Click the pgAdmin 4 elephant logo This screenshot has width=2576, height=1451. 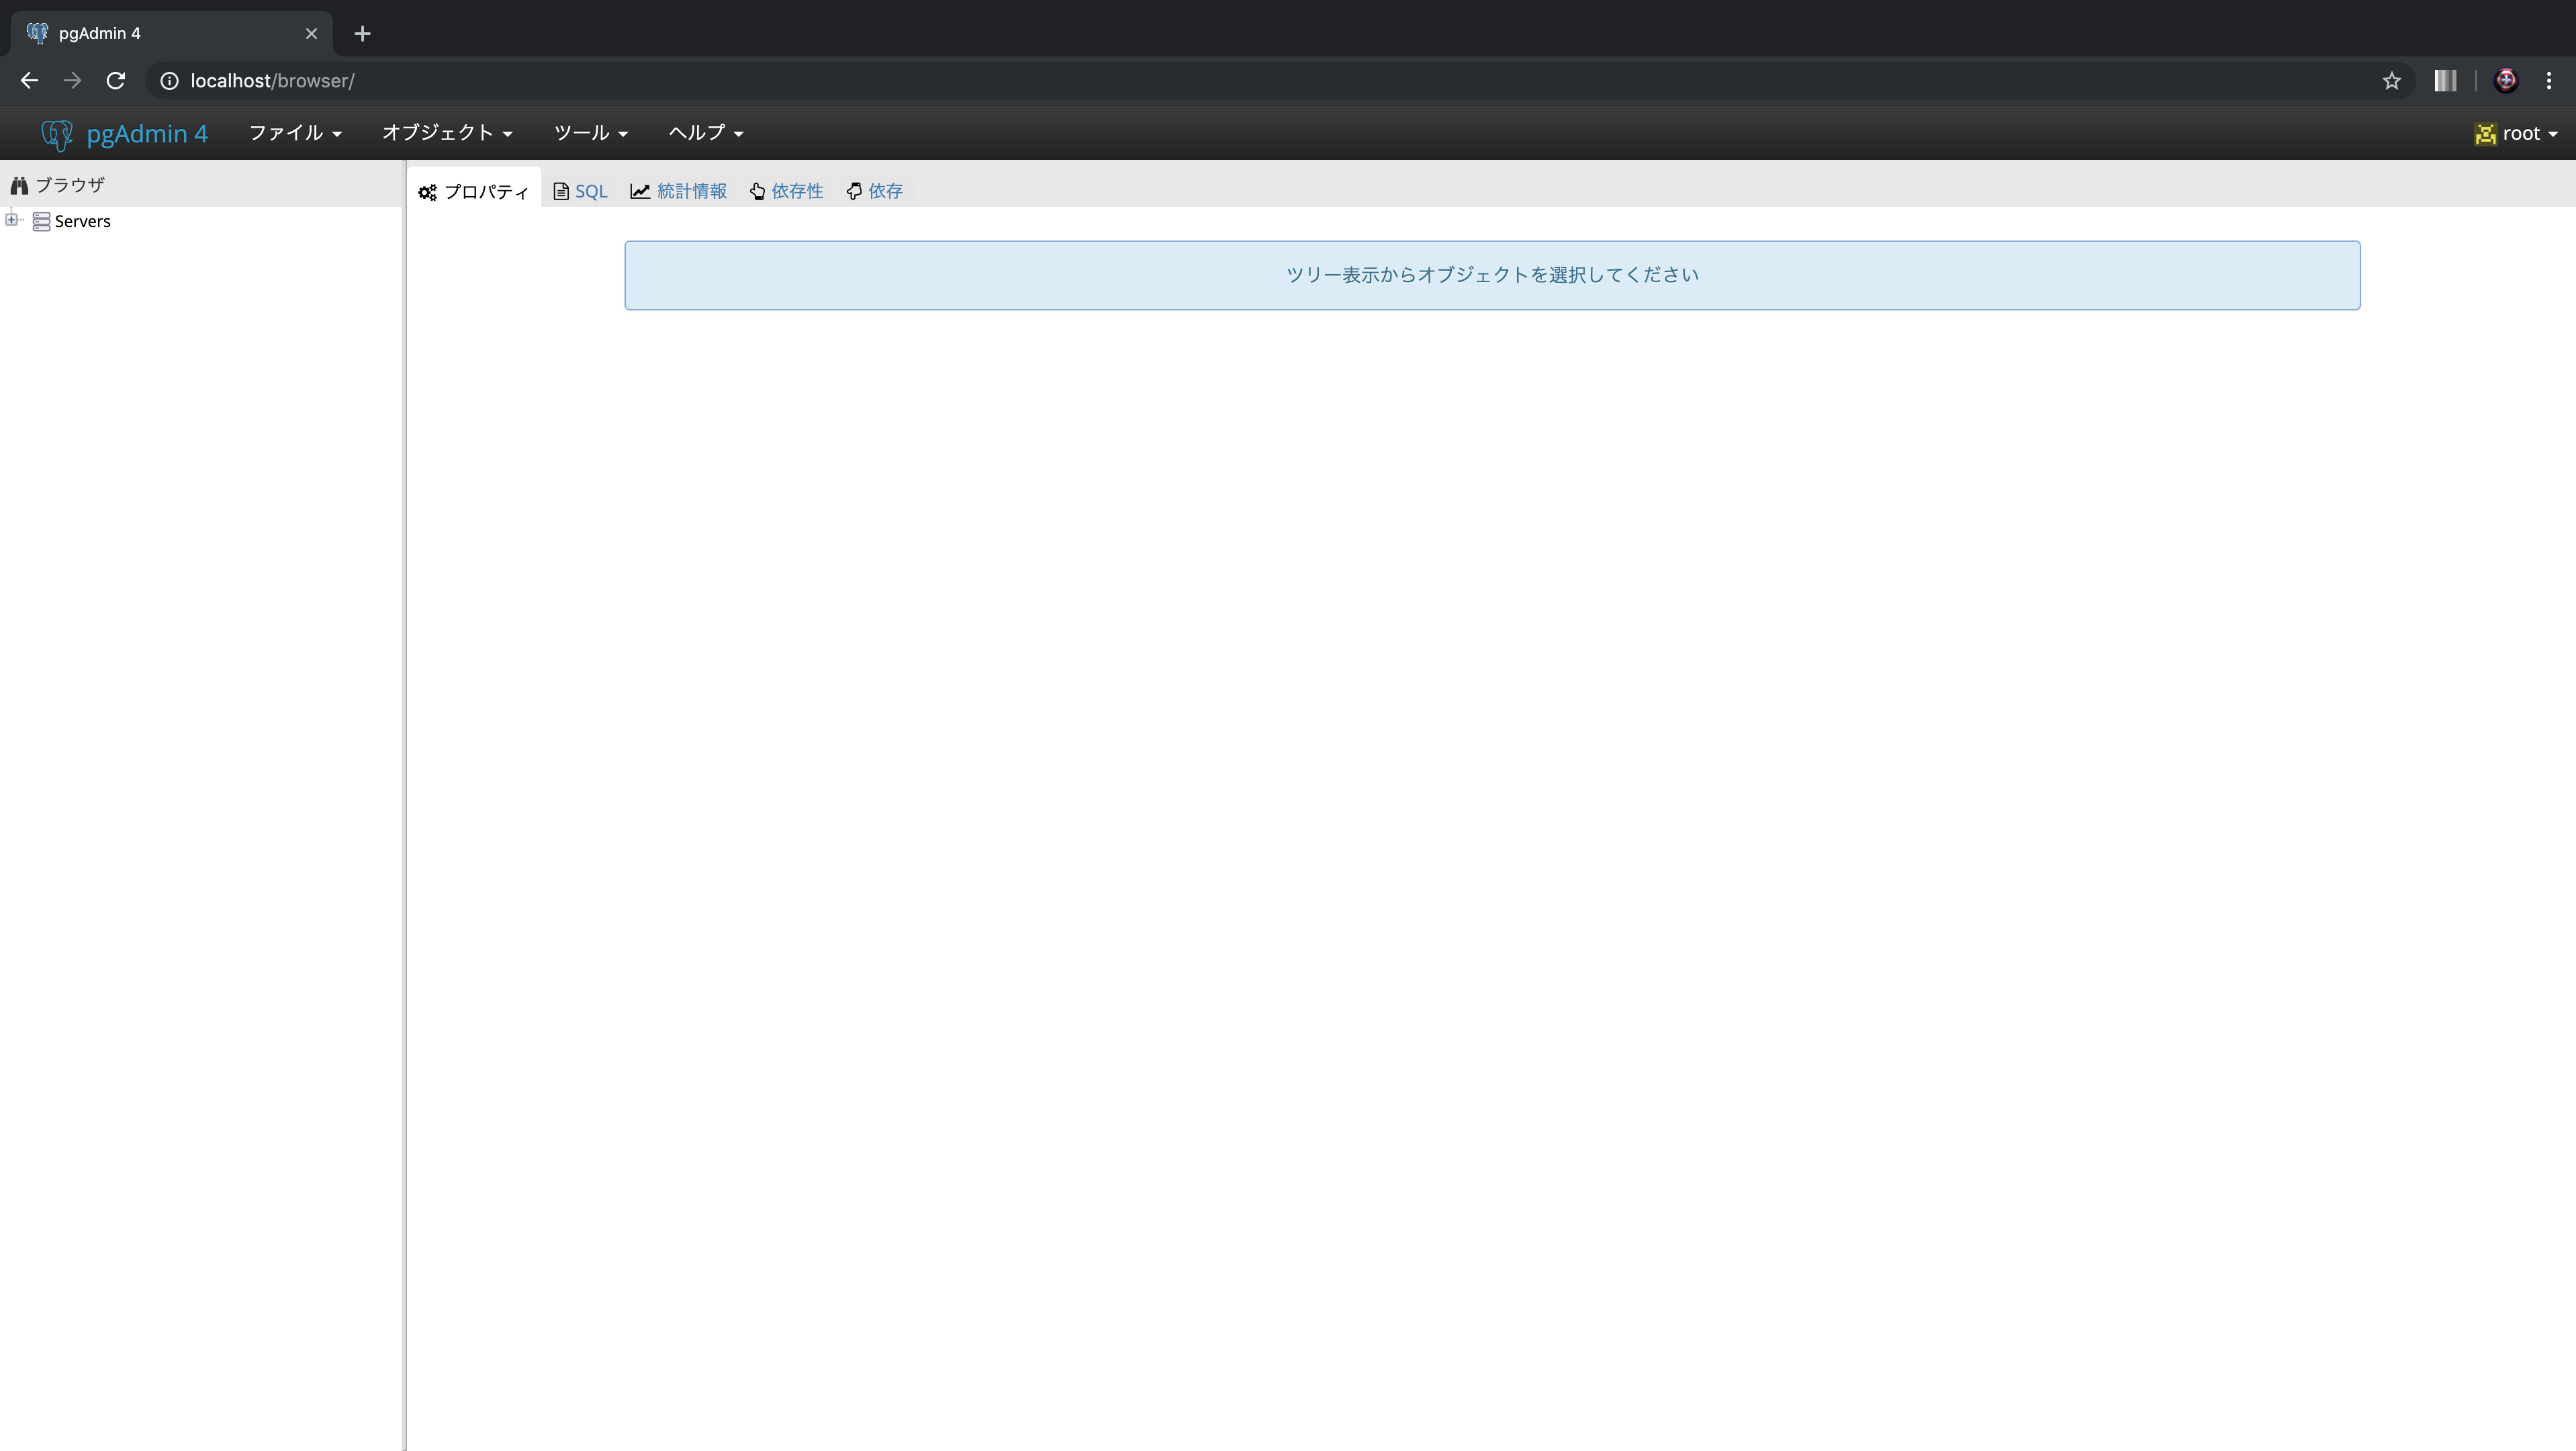tap(57, 134)
